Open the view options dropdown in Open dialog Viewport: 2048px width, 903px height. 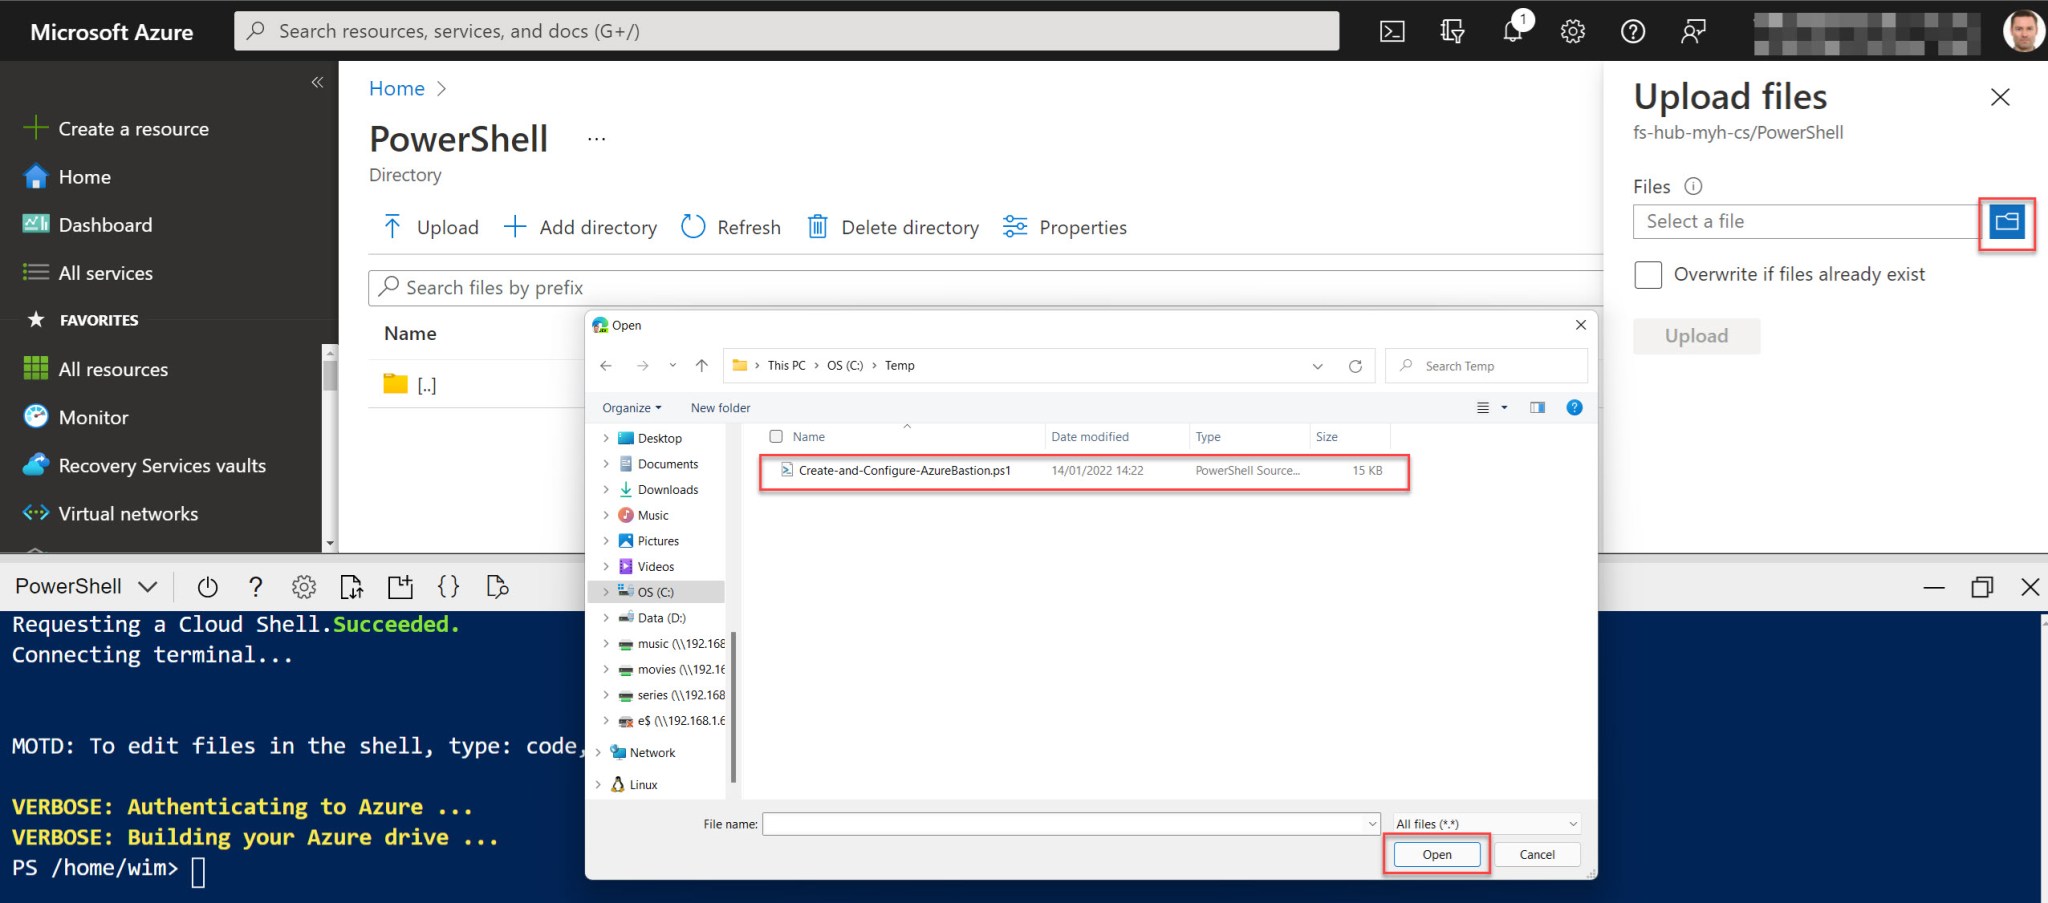point(1504,408)
